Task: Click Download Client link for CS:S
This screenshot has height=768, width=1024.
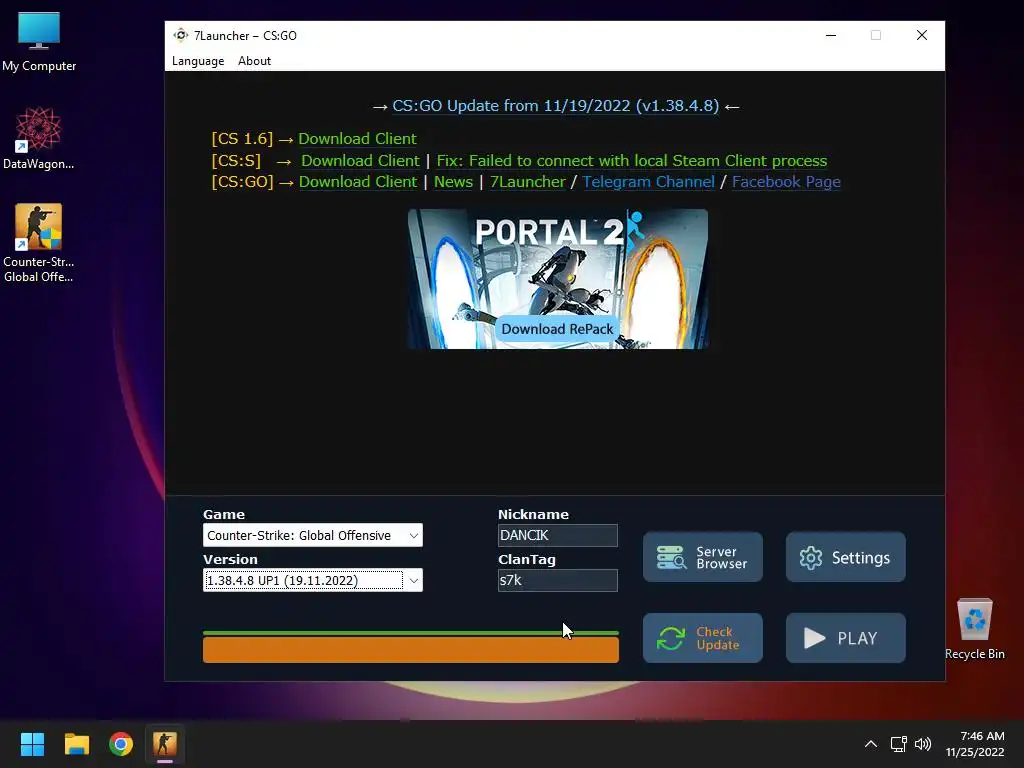Action: click(360, 161)
